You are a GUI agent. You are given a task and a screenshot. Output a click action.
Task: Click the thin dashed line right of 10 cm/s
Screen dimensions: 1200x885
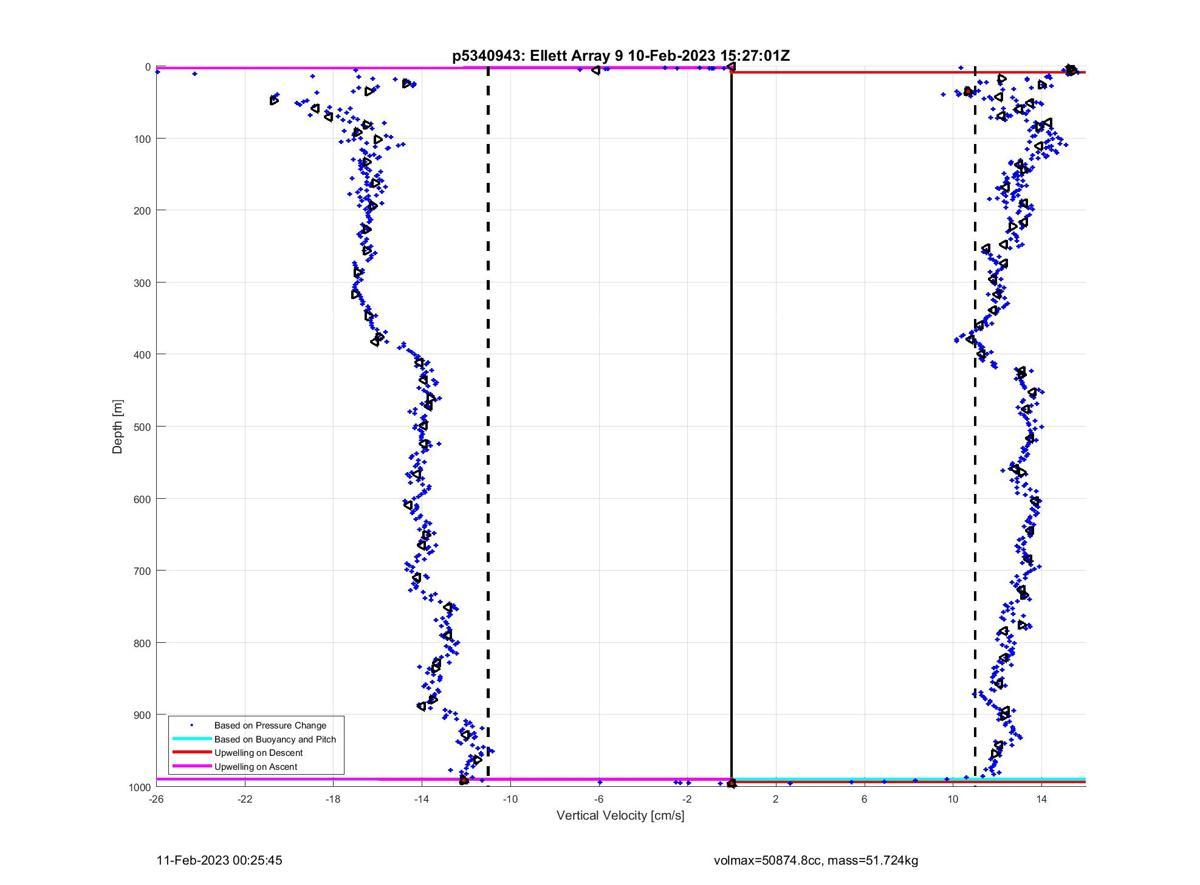[975, 427]
